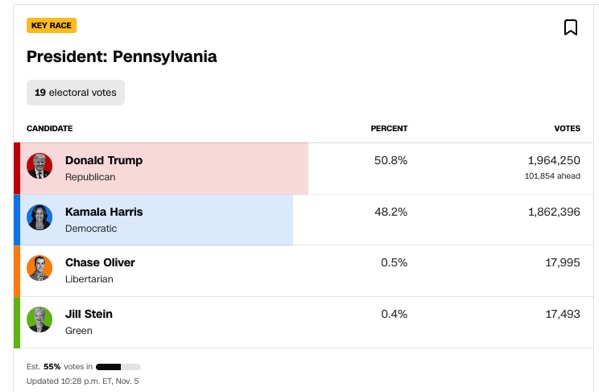Click Trump's 1,964,250 vote count
The width and height of the screenshot is (599, 392).
[554, 160]
